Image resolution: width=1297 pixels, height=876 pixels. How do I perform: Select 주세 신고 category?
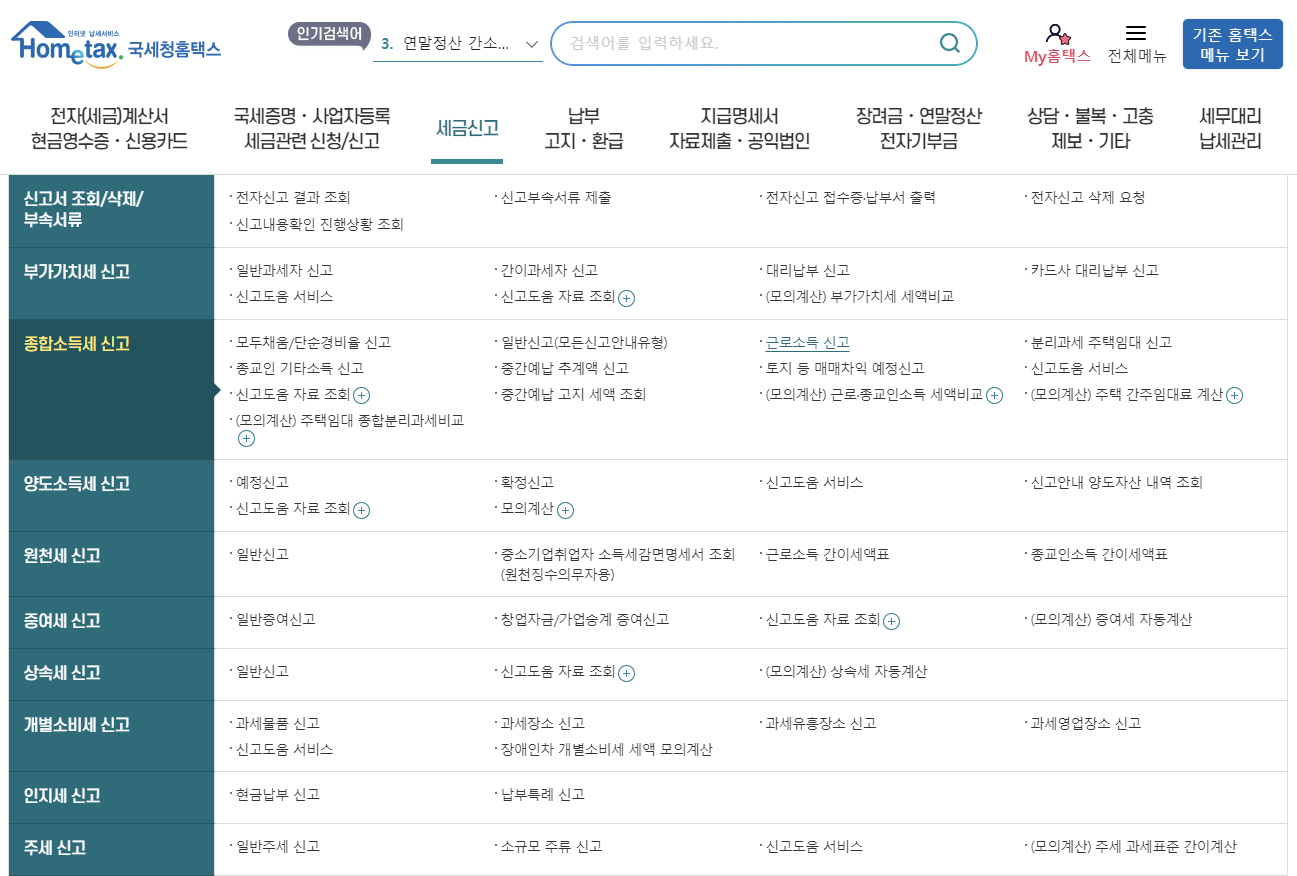point(111,849)
